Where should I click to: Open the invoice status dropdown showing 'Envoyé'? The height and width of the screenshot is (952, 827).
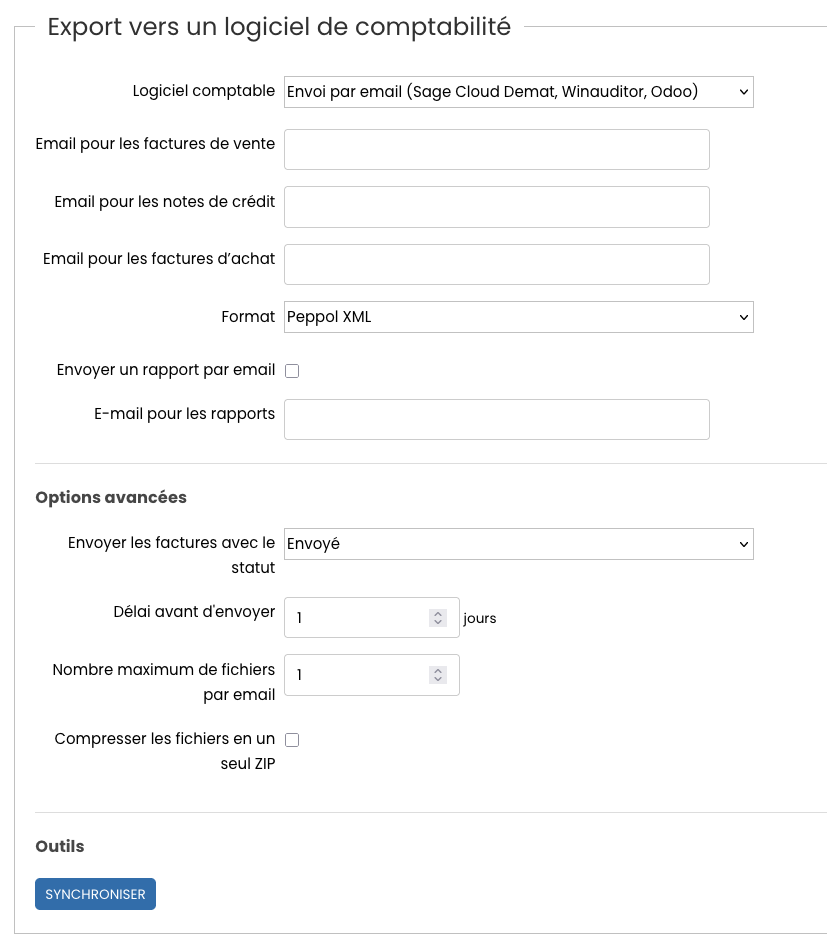point(518,544)
